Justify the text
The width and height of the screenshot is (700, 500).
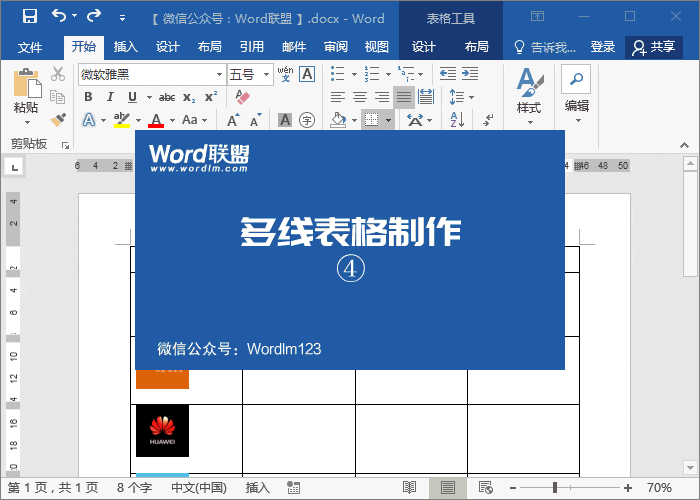pos(404,97)
